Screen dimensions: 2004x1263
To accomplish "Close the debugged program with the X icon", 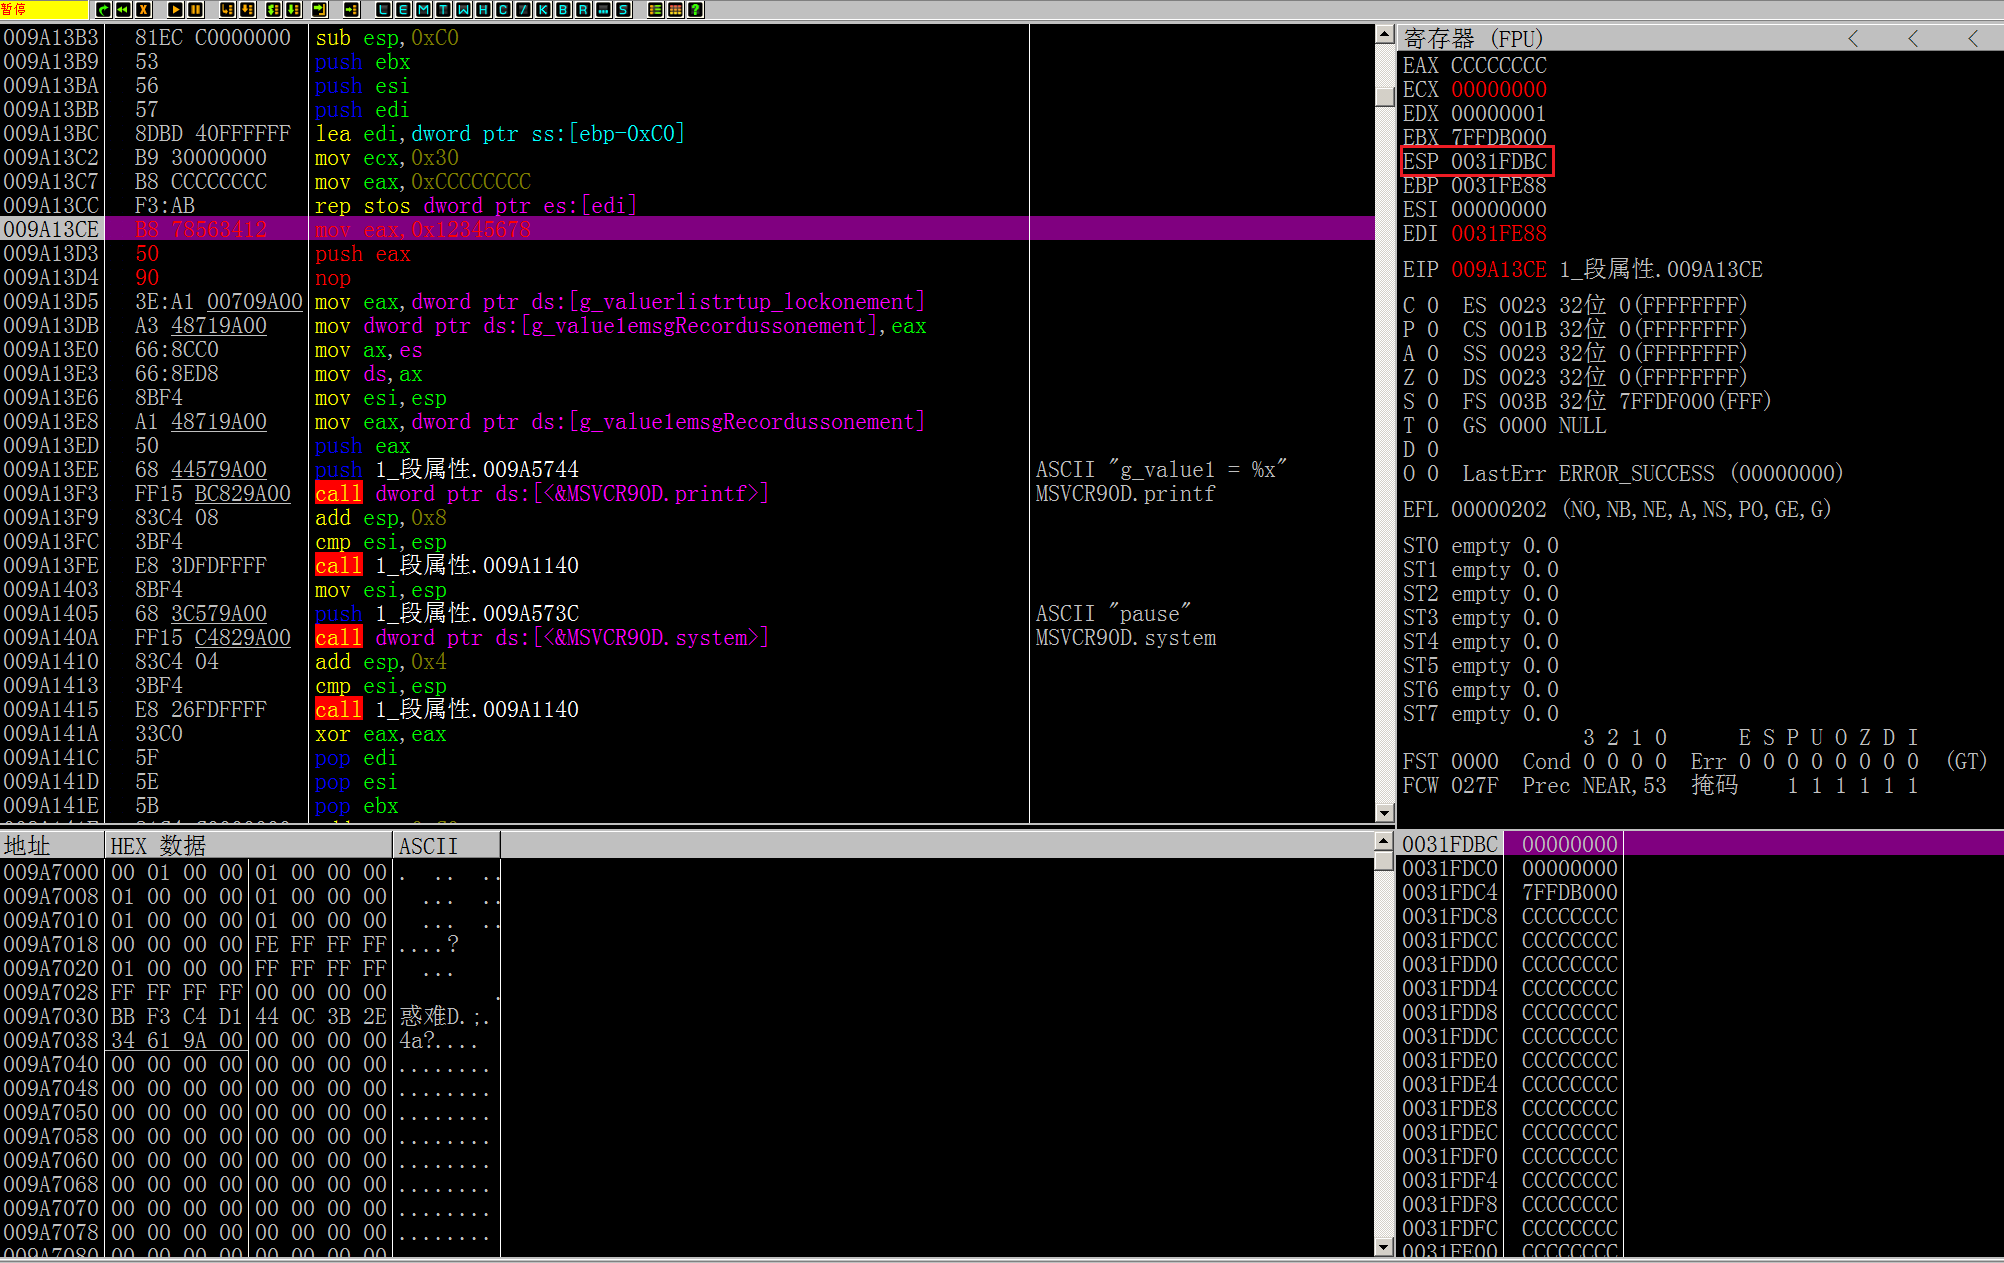I will [x=143, y=10].
